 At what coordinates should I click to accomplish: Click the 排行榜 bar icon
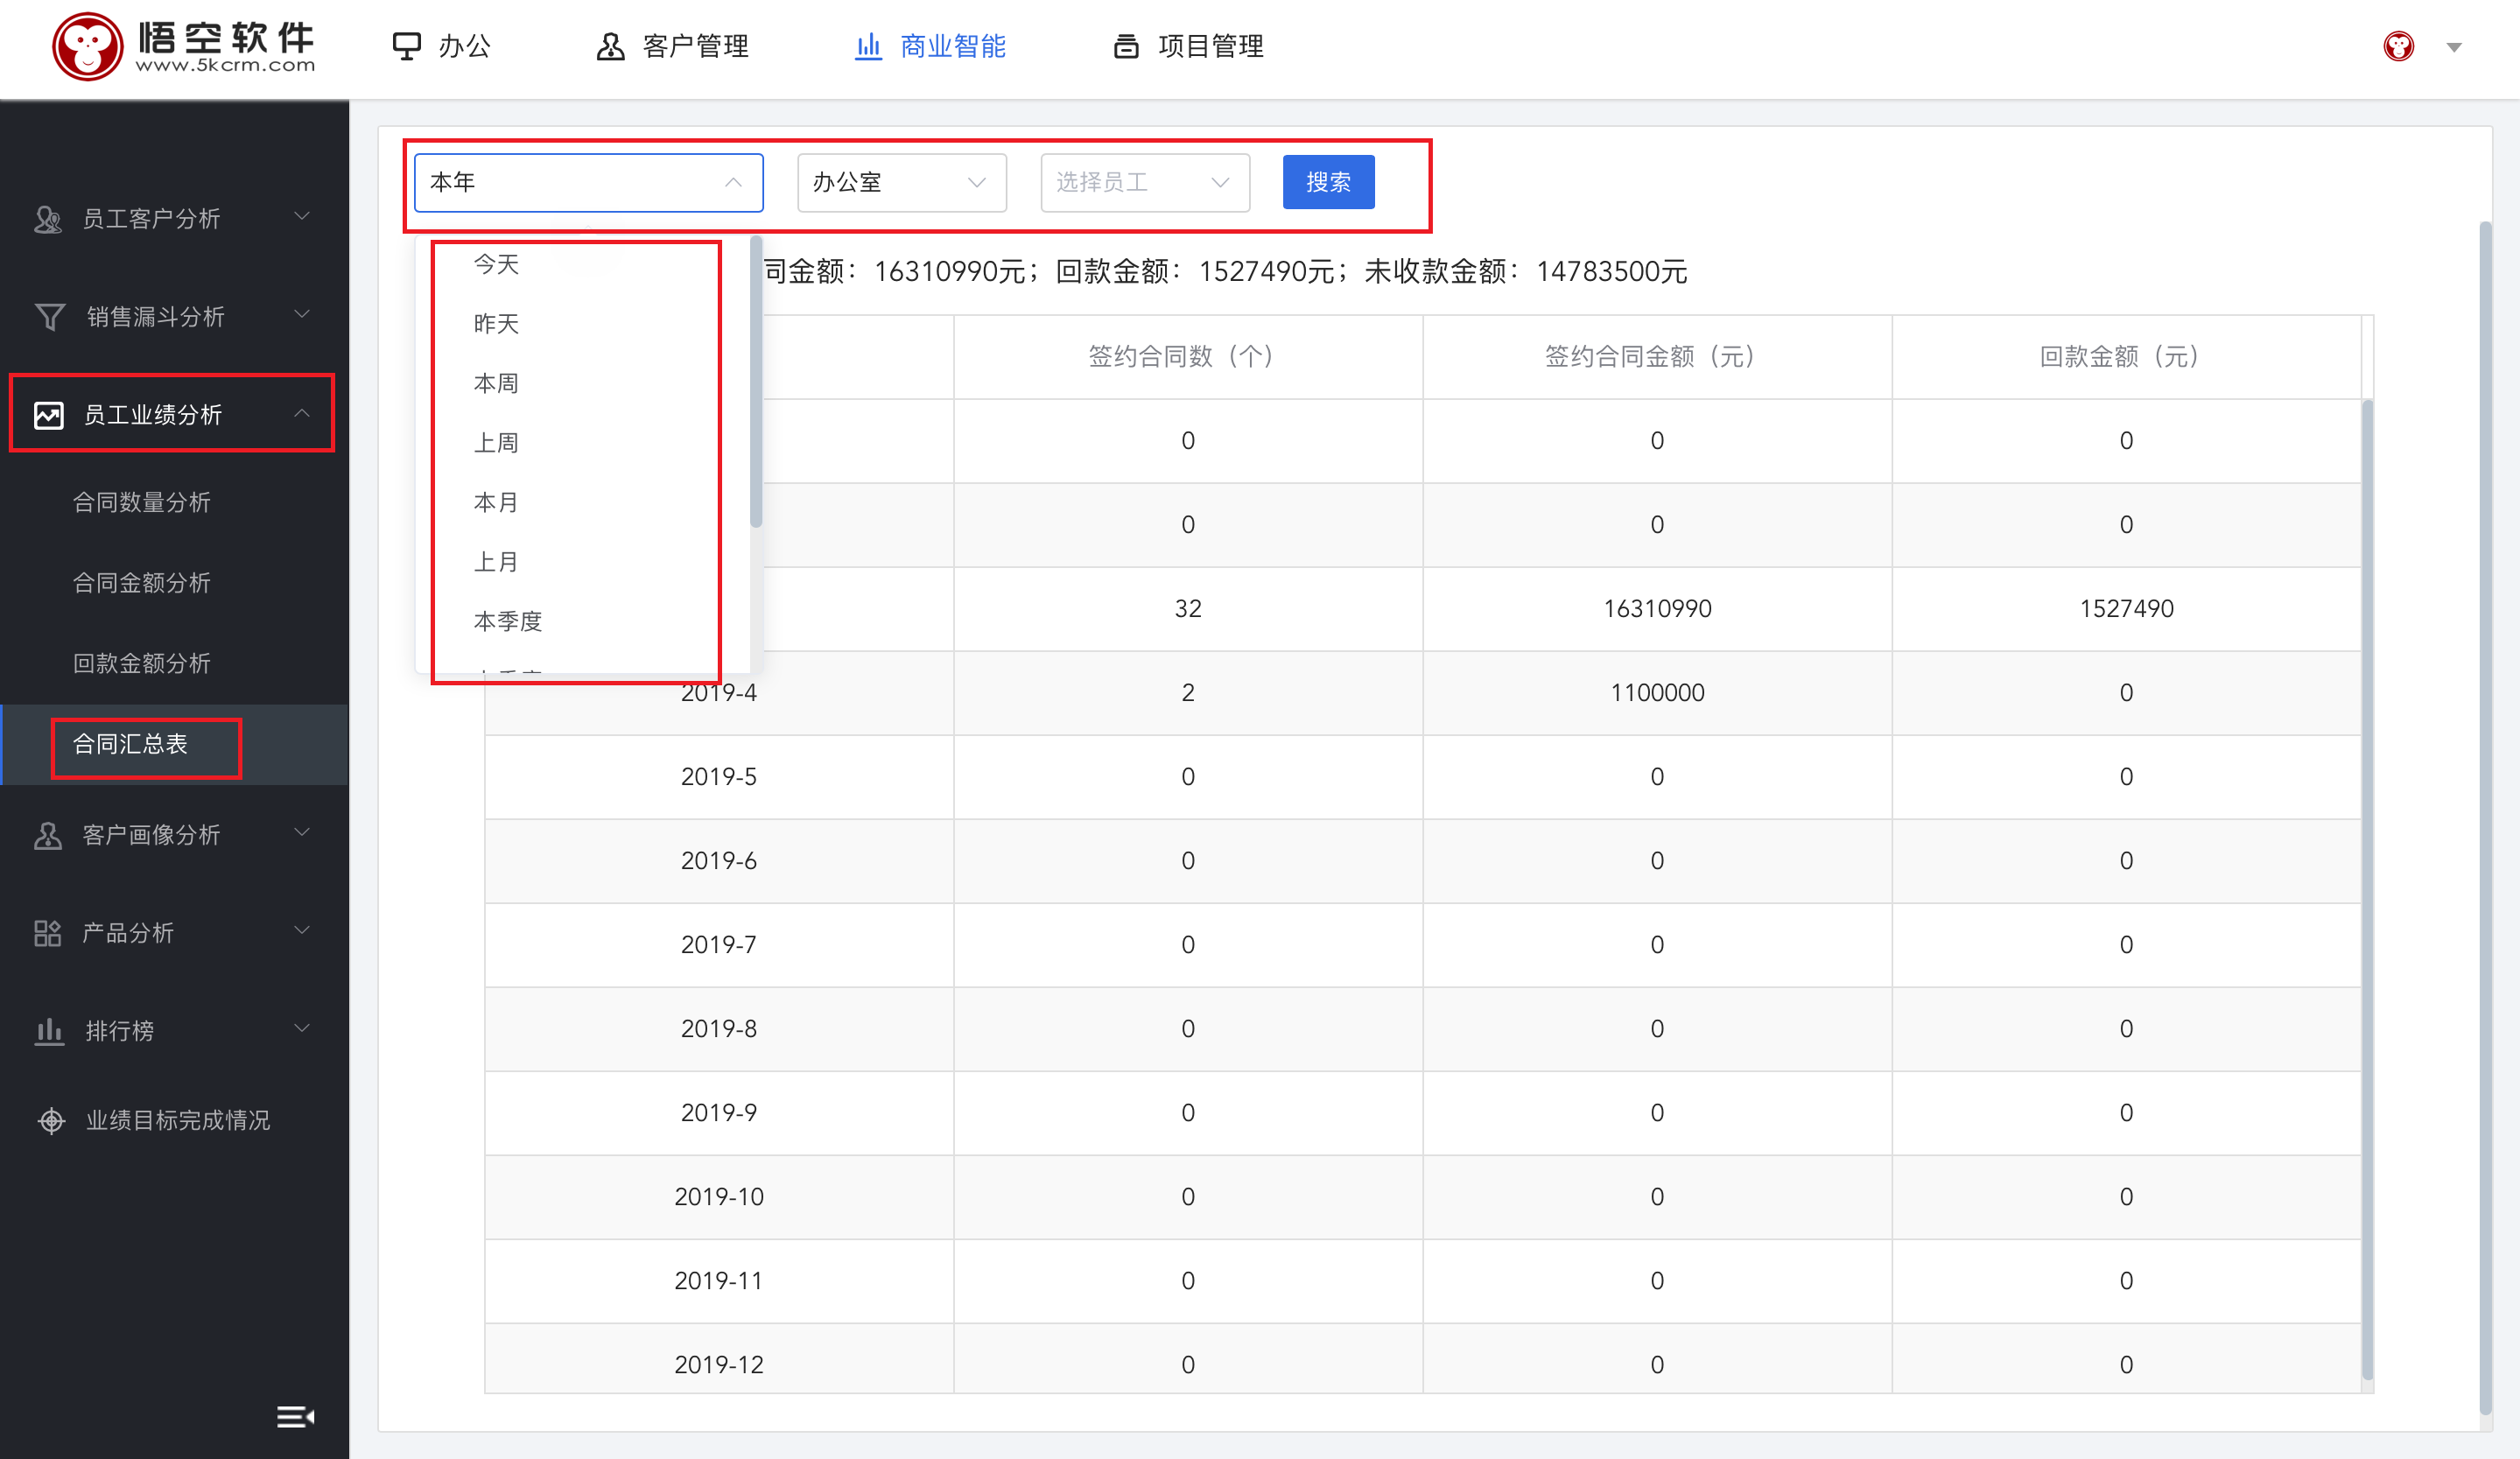pyautogui.click(x=49, y=1030)
